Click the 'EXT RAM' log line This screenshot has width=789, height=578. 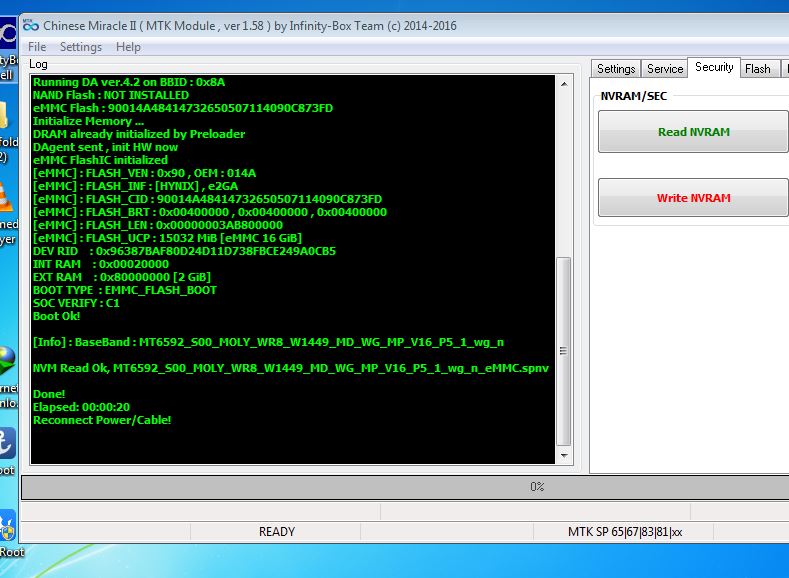122,277
